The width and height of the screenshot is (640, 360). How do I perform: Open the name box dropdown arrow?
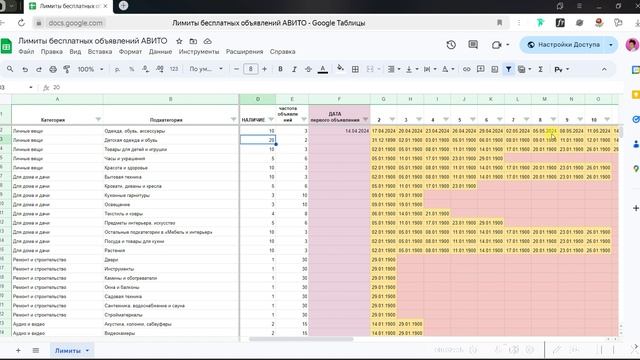[31, 87]
